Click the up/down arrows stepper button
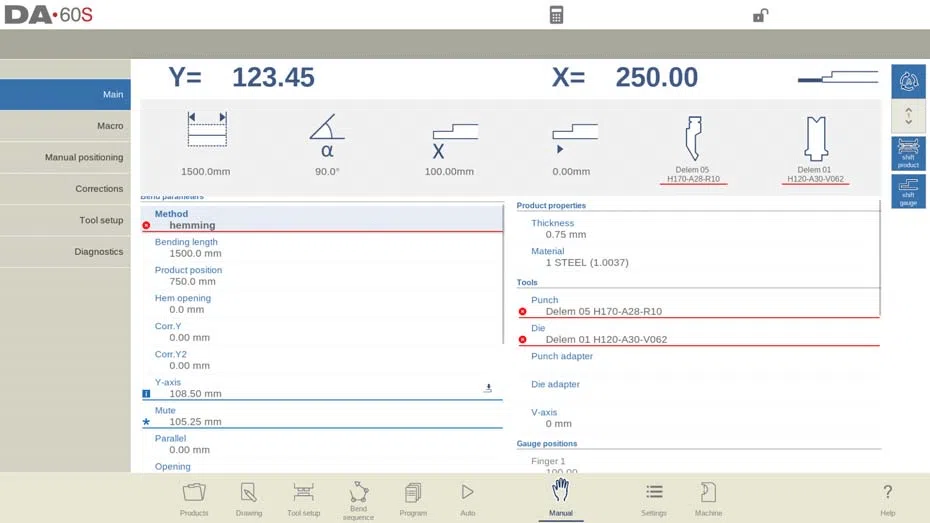The height and width of the screenshot is (523, 930). (x=908, y=116)
